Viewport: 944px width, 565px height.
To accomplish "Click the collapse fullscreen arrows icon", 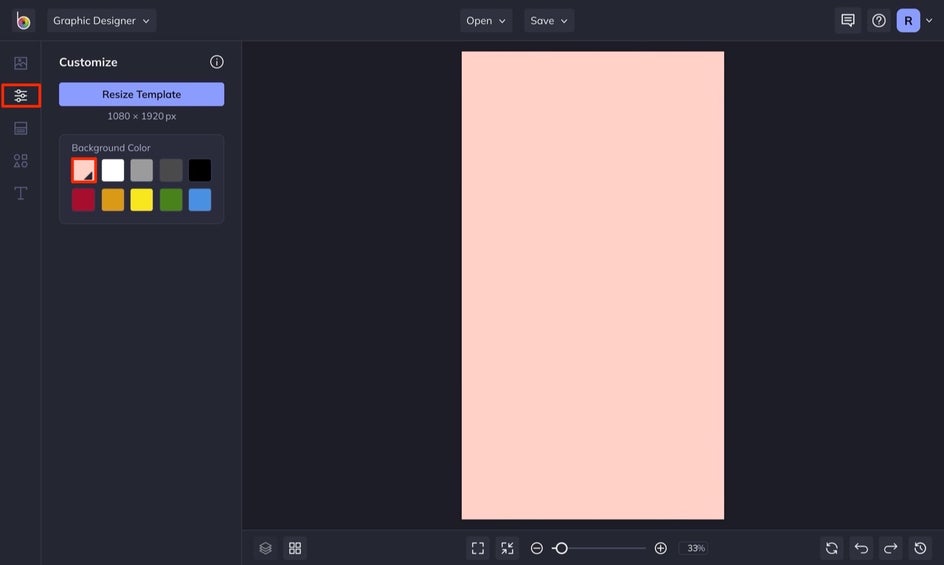I will (x=508, y=548).
